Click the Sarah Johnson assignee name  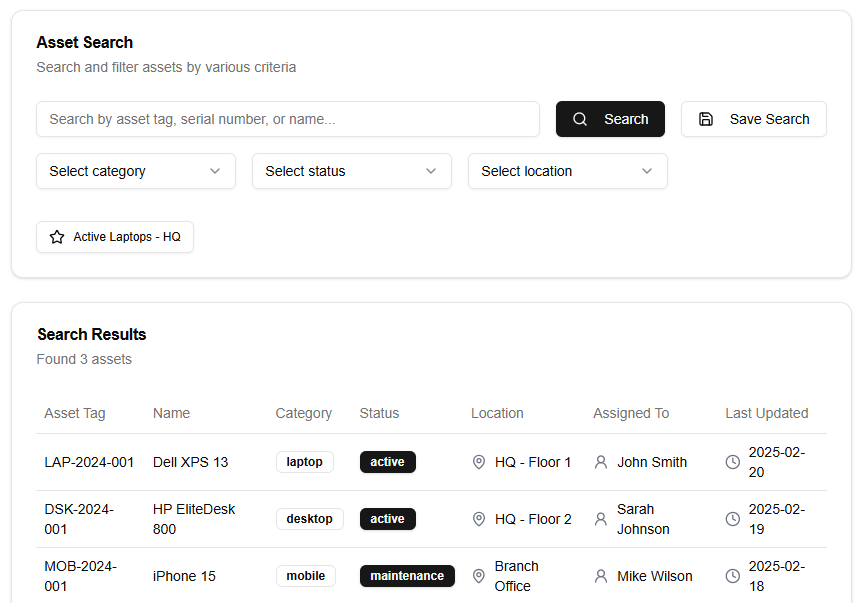(643, 519)
